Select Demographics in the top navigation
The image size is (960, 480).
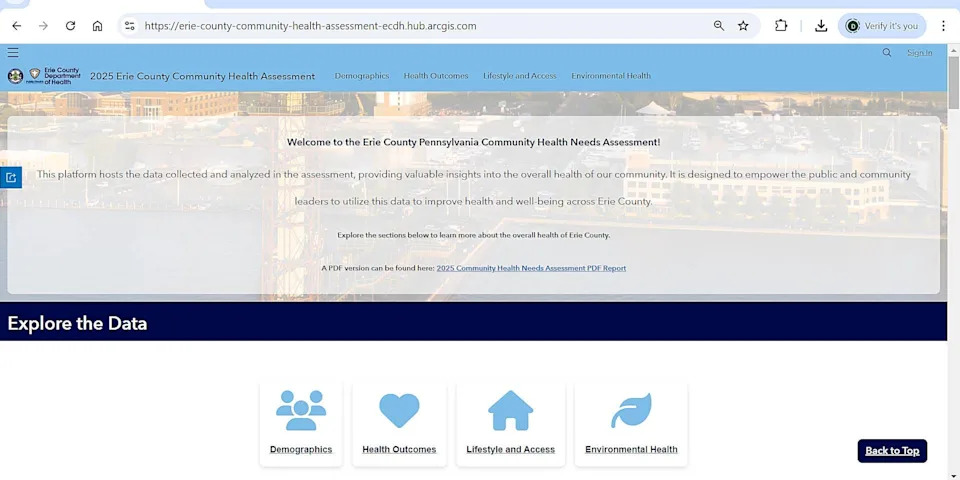coord(362,76)
